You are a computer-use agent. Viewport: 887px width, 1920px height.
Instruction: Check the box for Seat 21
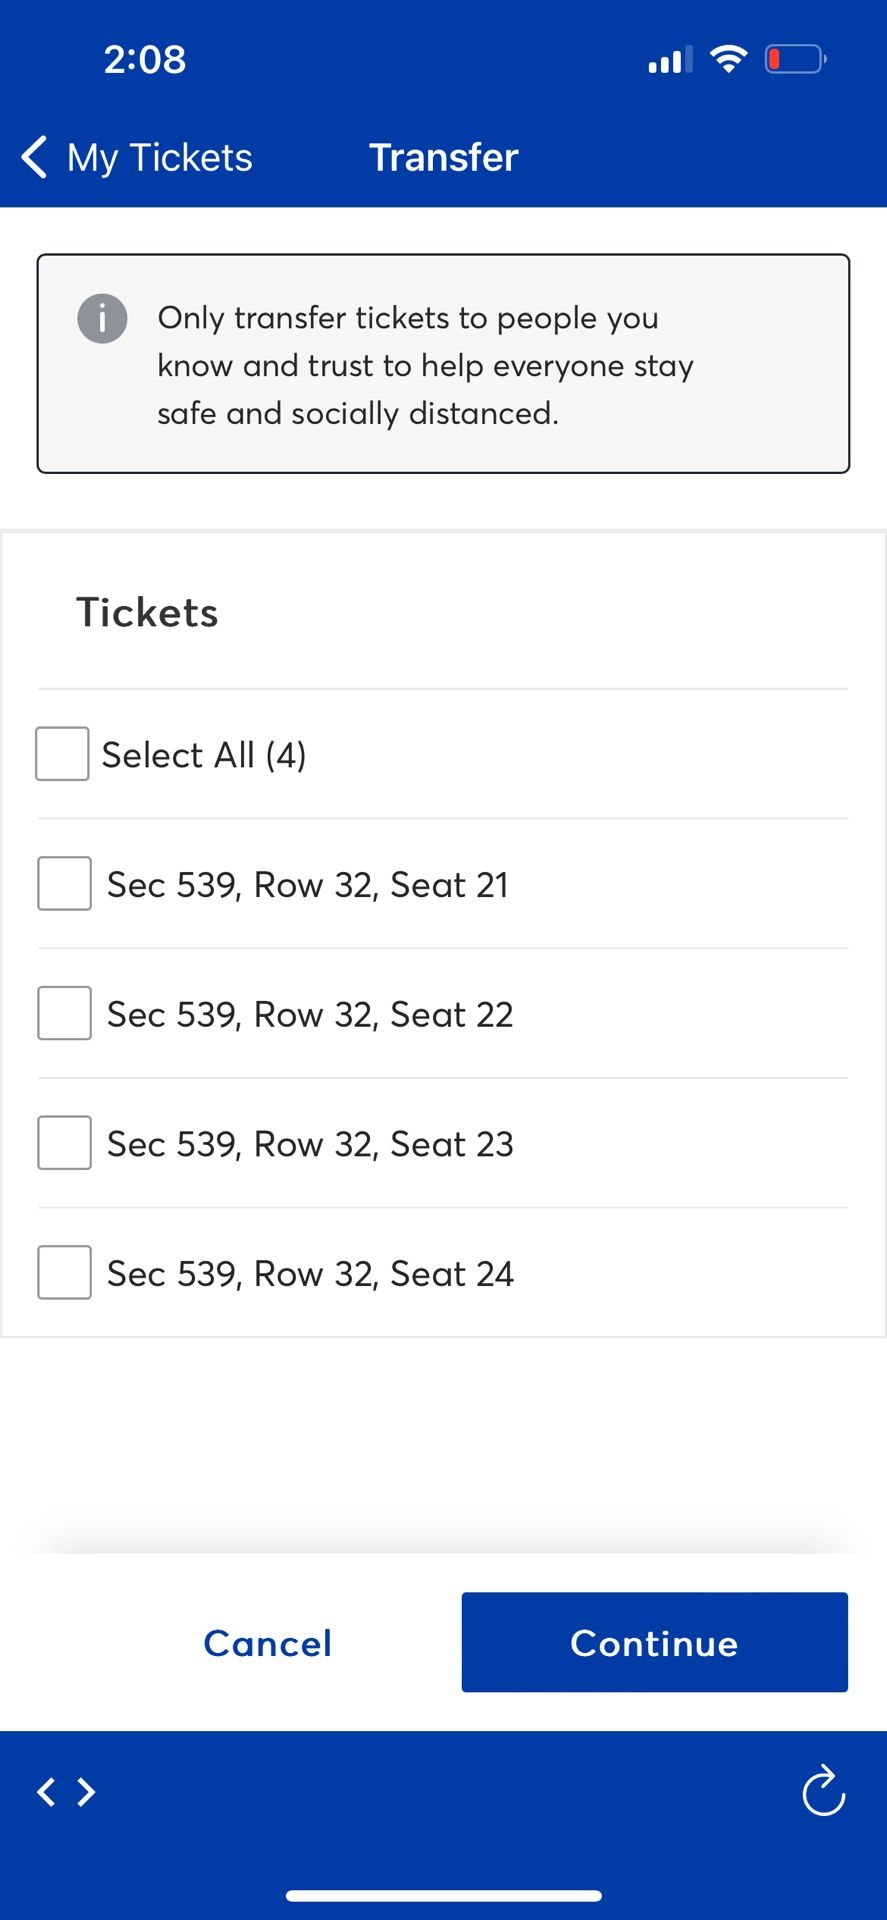point(64,884)
